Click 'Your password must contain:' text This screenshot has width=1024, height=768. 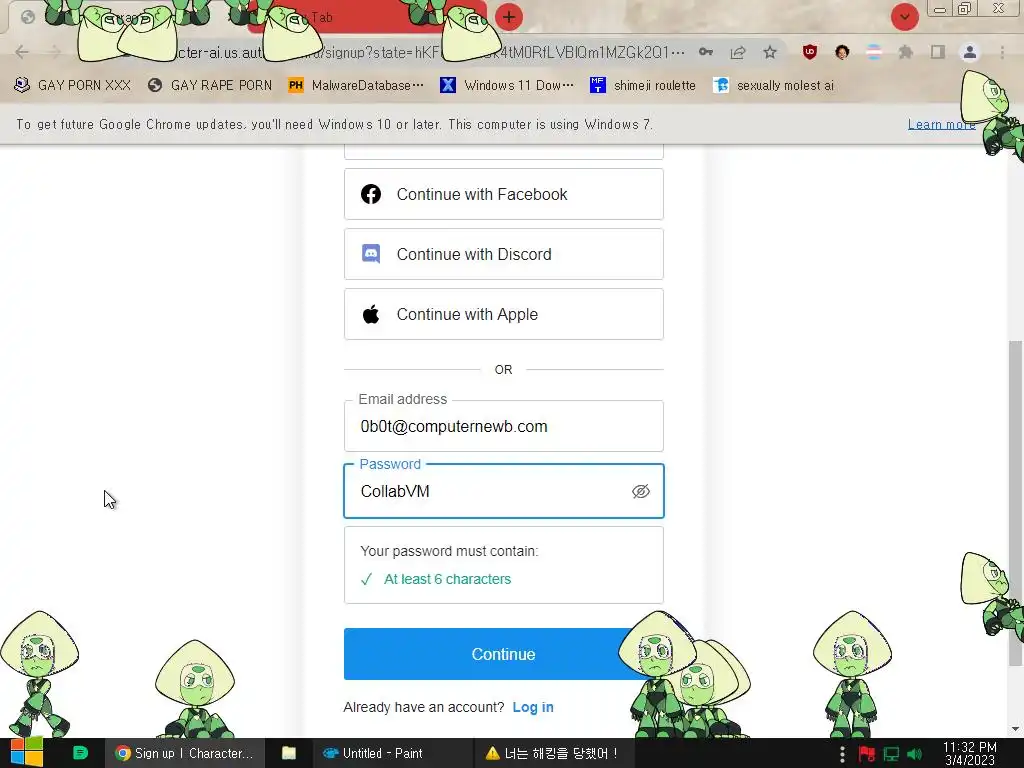click(449, 551)
